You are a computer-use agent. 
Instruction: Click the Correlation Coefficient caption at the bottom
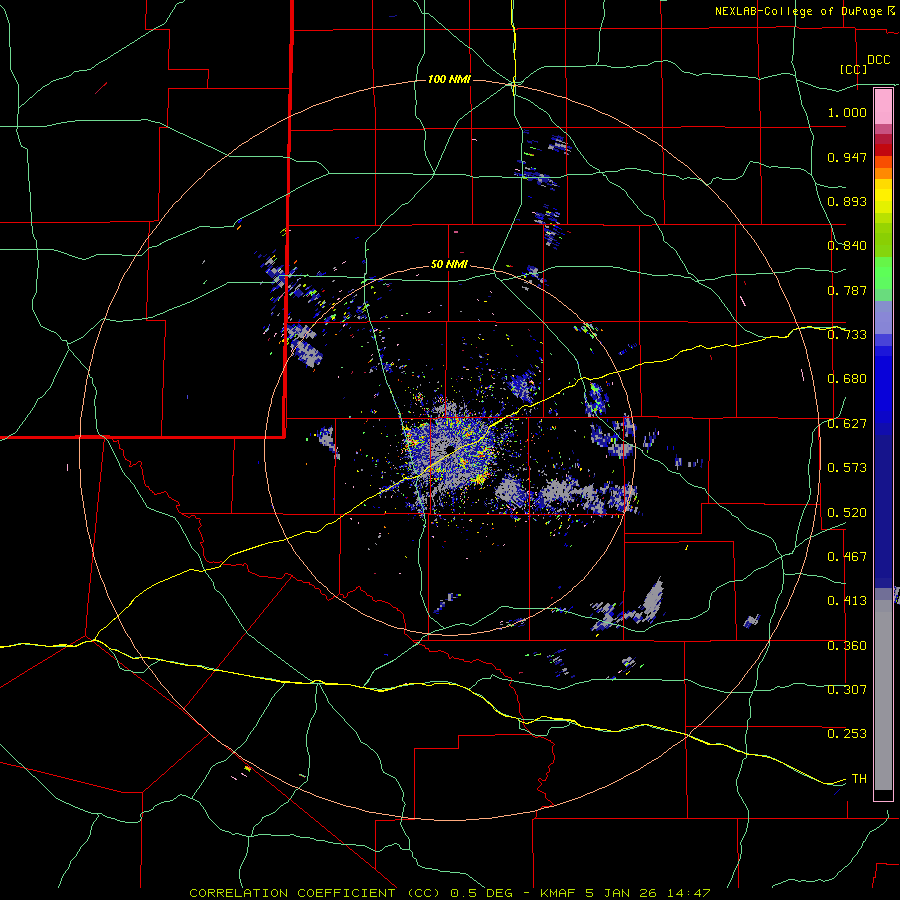click(449, 893)
